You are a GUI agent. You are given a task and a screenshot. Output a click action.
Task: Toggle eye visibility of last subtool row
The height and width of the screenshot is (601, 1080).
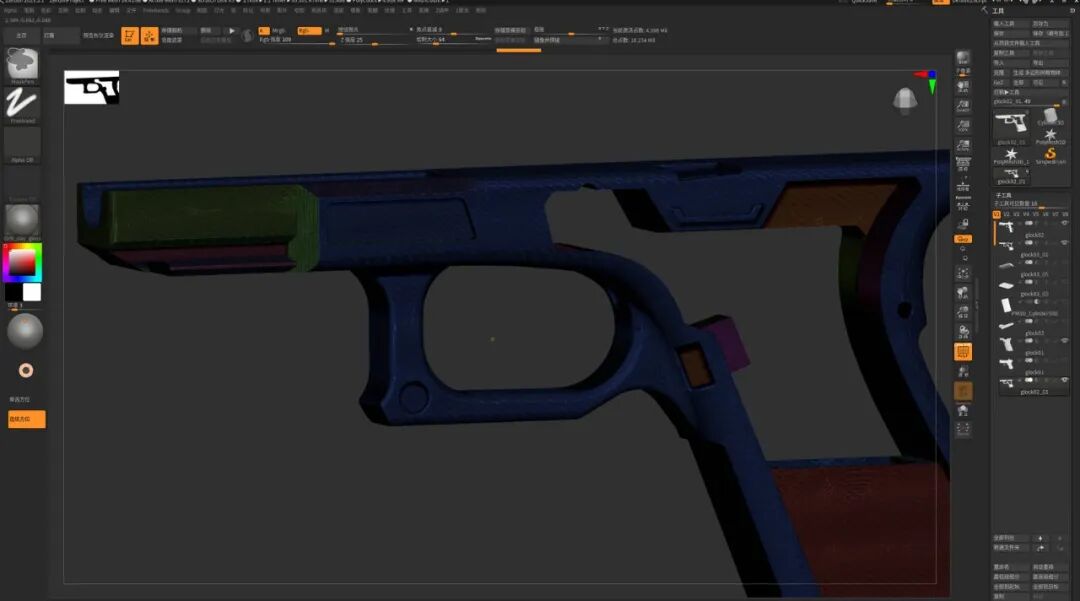point(1065,380)
